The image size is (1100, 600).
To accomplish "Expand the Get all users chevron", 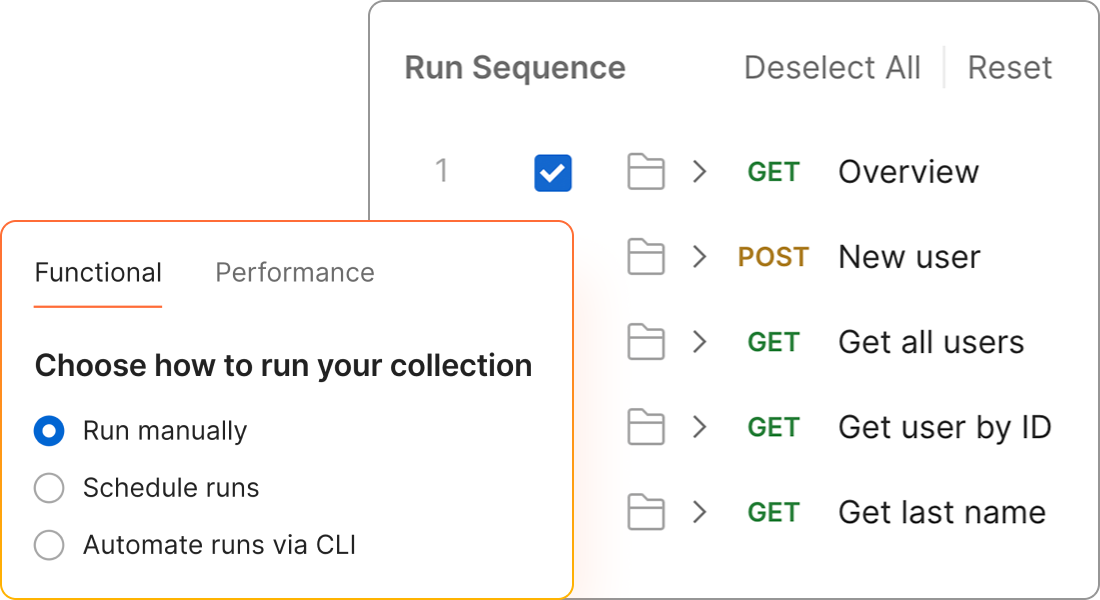I will (700, 342).
